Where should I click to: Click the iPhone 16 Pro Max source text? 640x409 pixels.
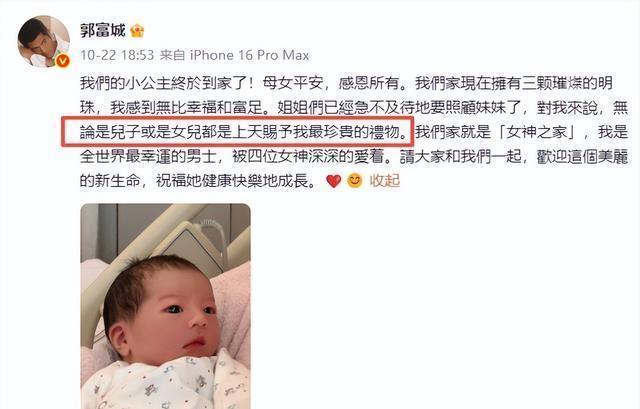[250, 56]
